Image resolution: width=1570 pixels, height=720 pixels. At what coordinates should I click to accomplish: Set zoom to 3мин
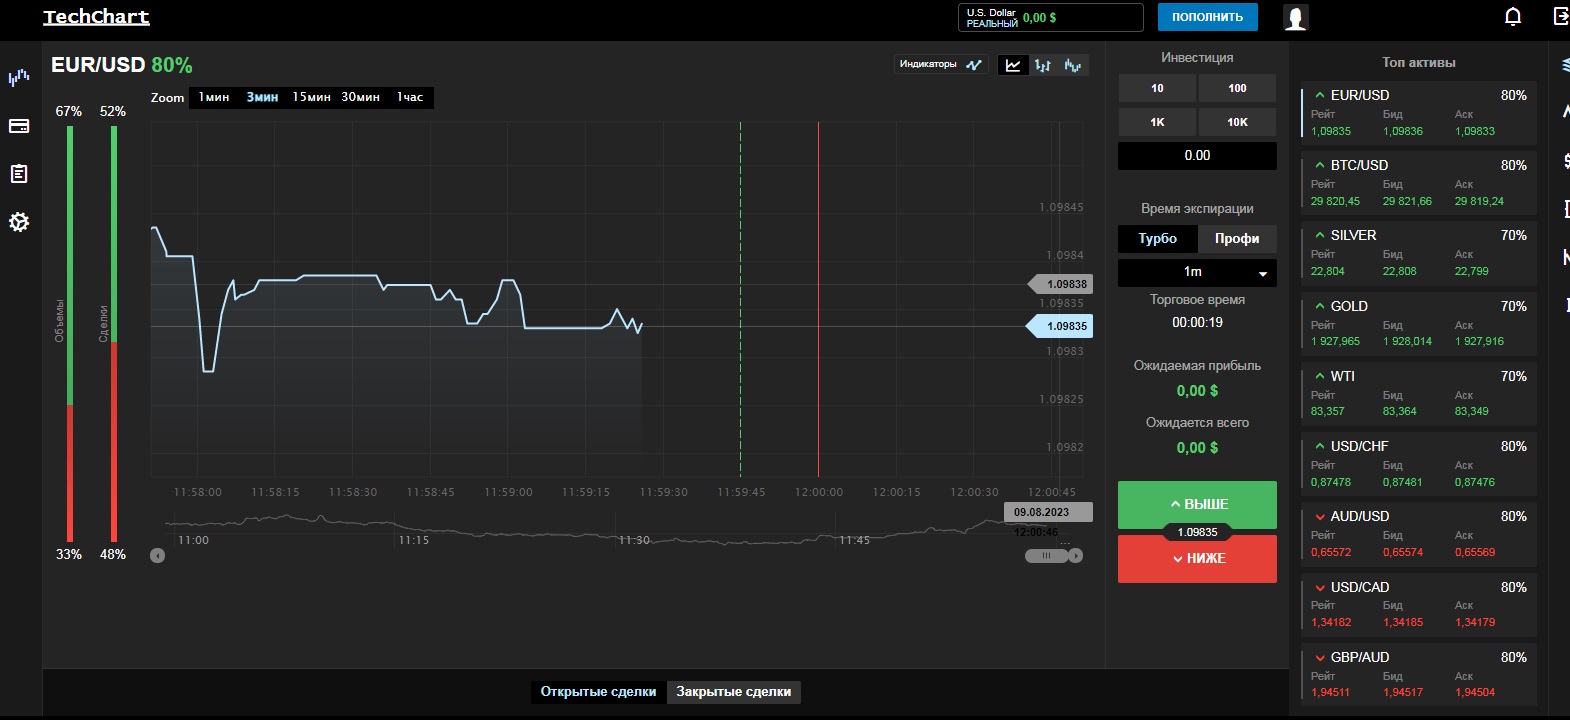[x=262, y=97]
